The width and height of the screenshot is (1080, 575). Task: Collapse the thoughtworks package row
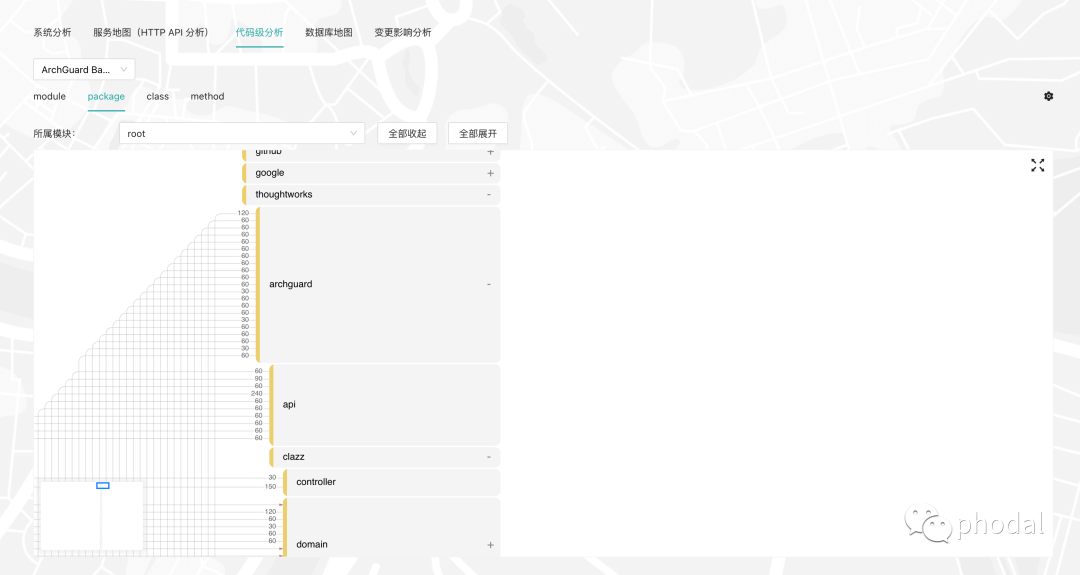click(489, 195)
